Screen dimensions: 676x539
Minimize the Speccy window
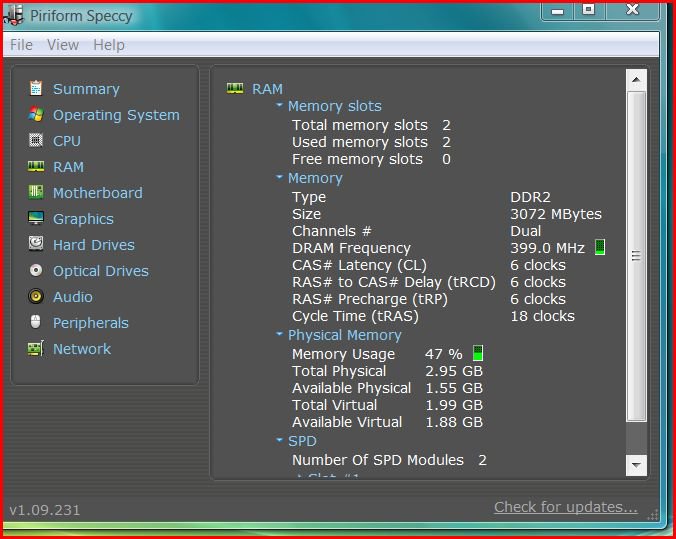pos(557,11)
